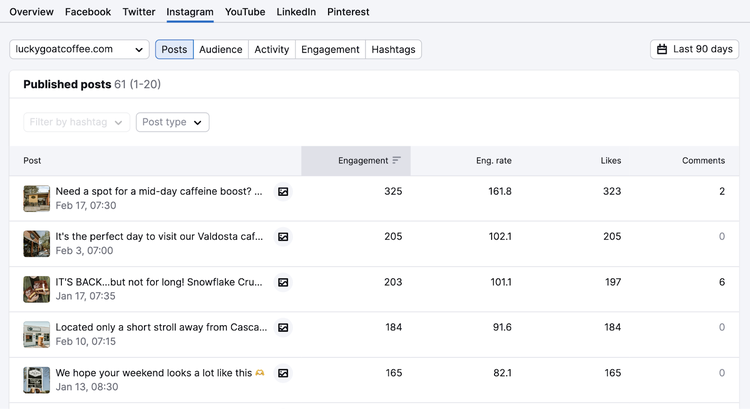Expand the Post type dropdown
The height and width of the screenshot is (409, 750).
pos(172,122)
